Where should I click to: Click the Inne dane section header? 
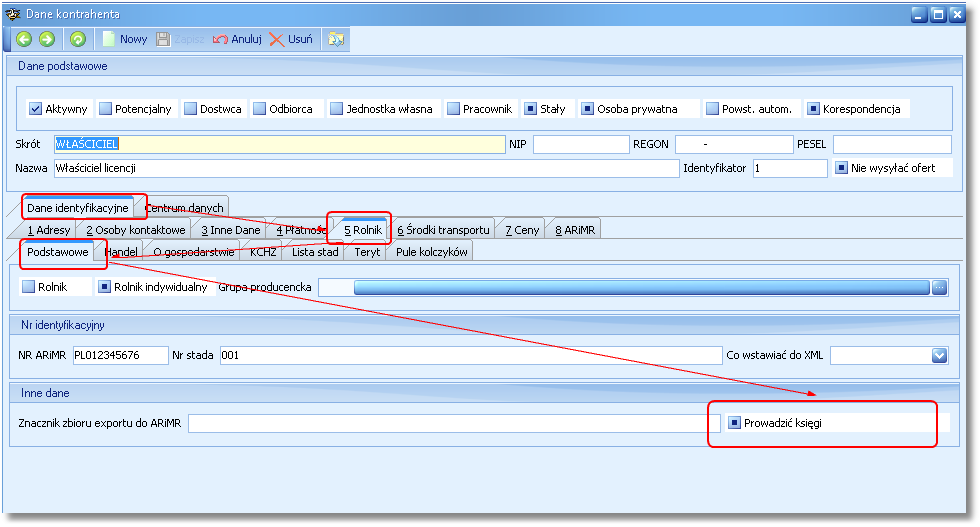[x=484, y=393]
